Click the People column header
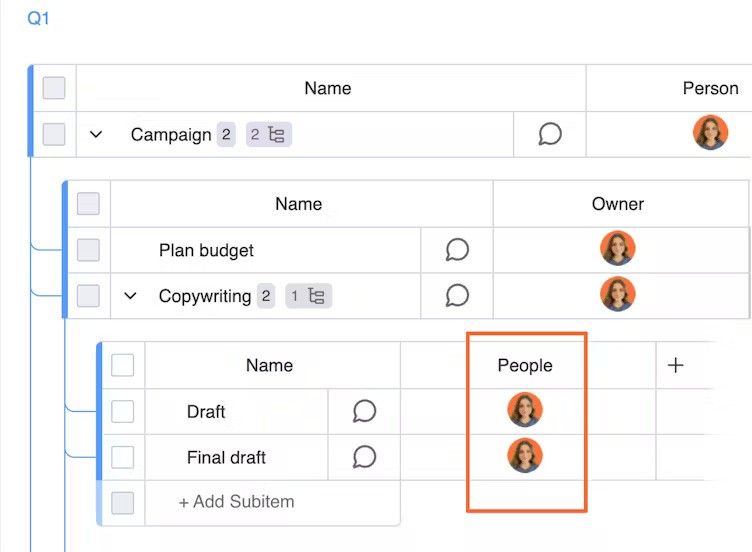Screen dimensions: 752x552 (525, 365)
